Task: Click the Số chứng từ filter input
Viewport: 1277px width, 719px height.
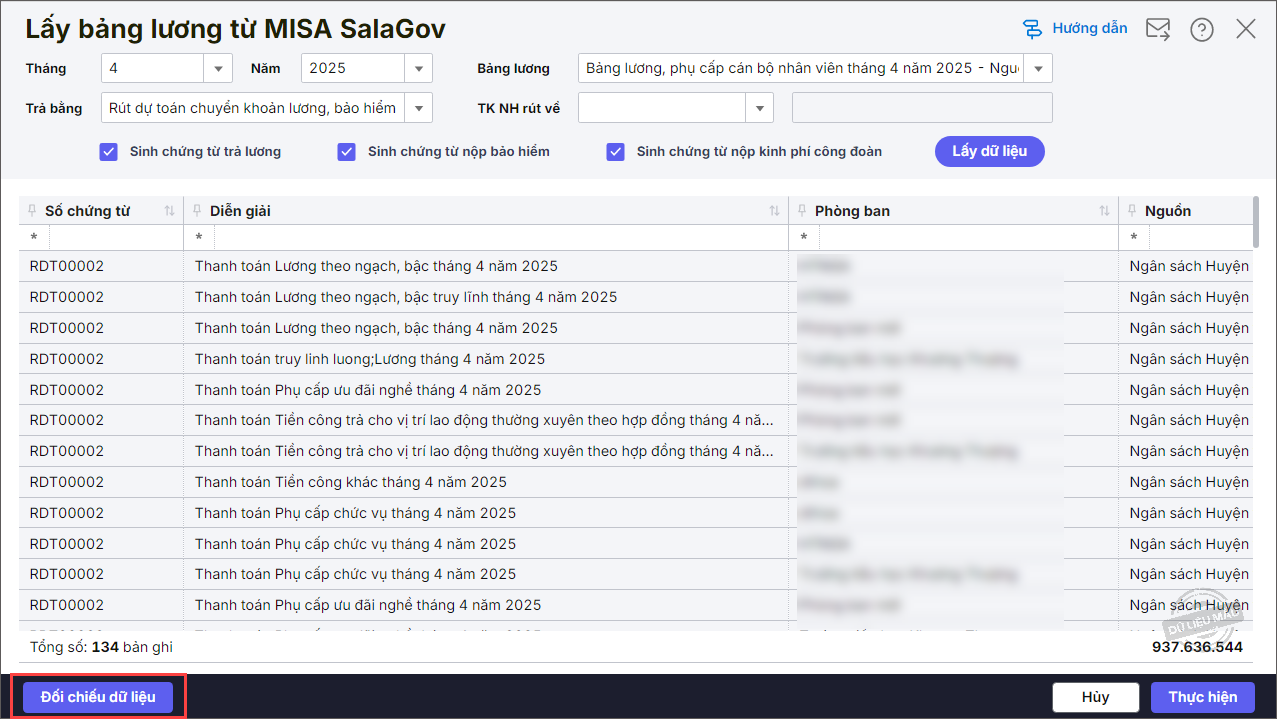Action: [x=116, y=238]
